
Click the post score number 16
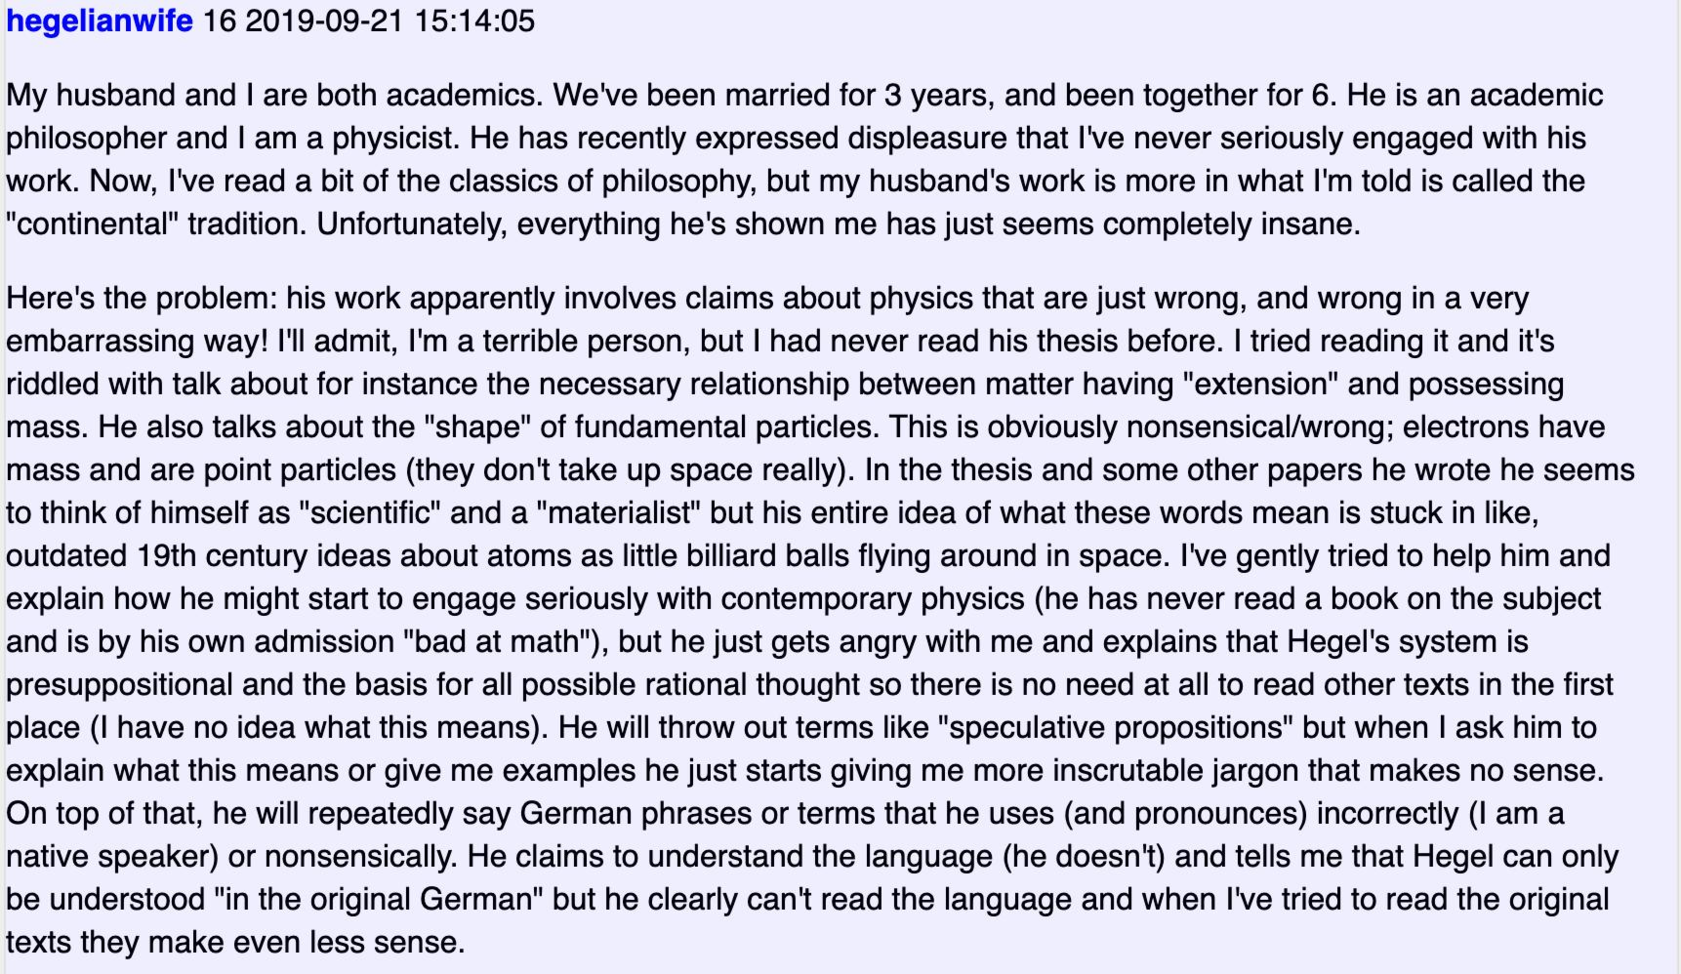coord(219,21)
